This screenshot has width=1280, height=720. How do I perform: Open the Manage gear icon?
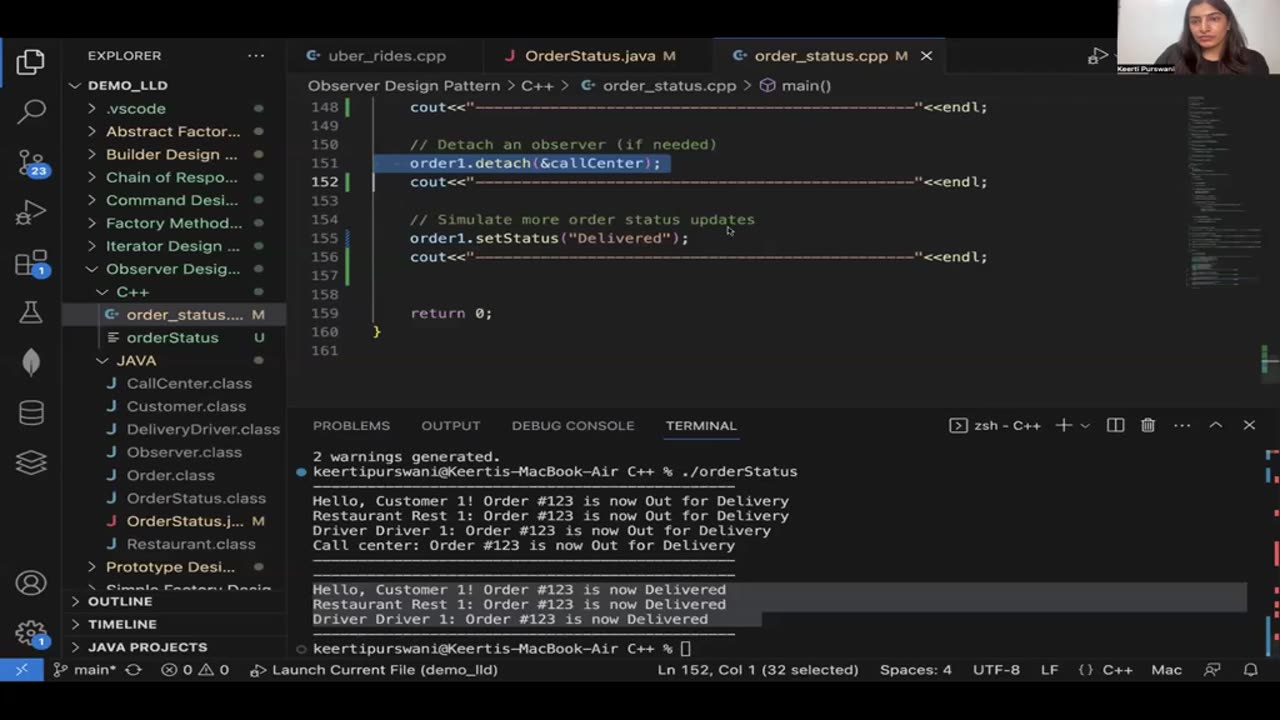(30, 633)
